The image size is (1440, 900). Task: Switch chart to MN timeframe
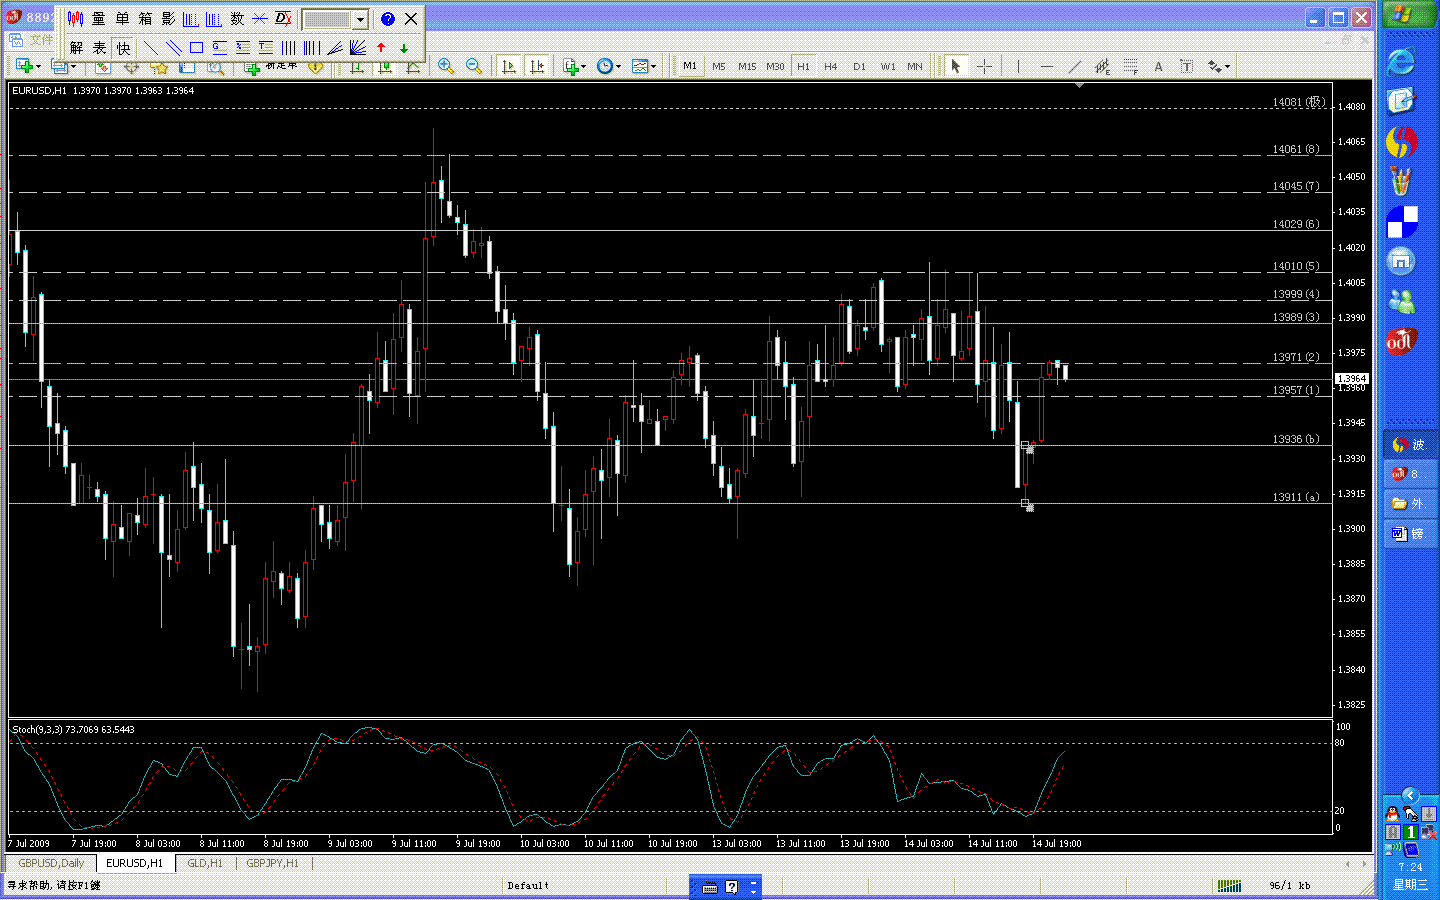[x=915, y=66]
